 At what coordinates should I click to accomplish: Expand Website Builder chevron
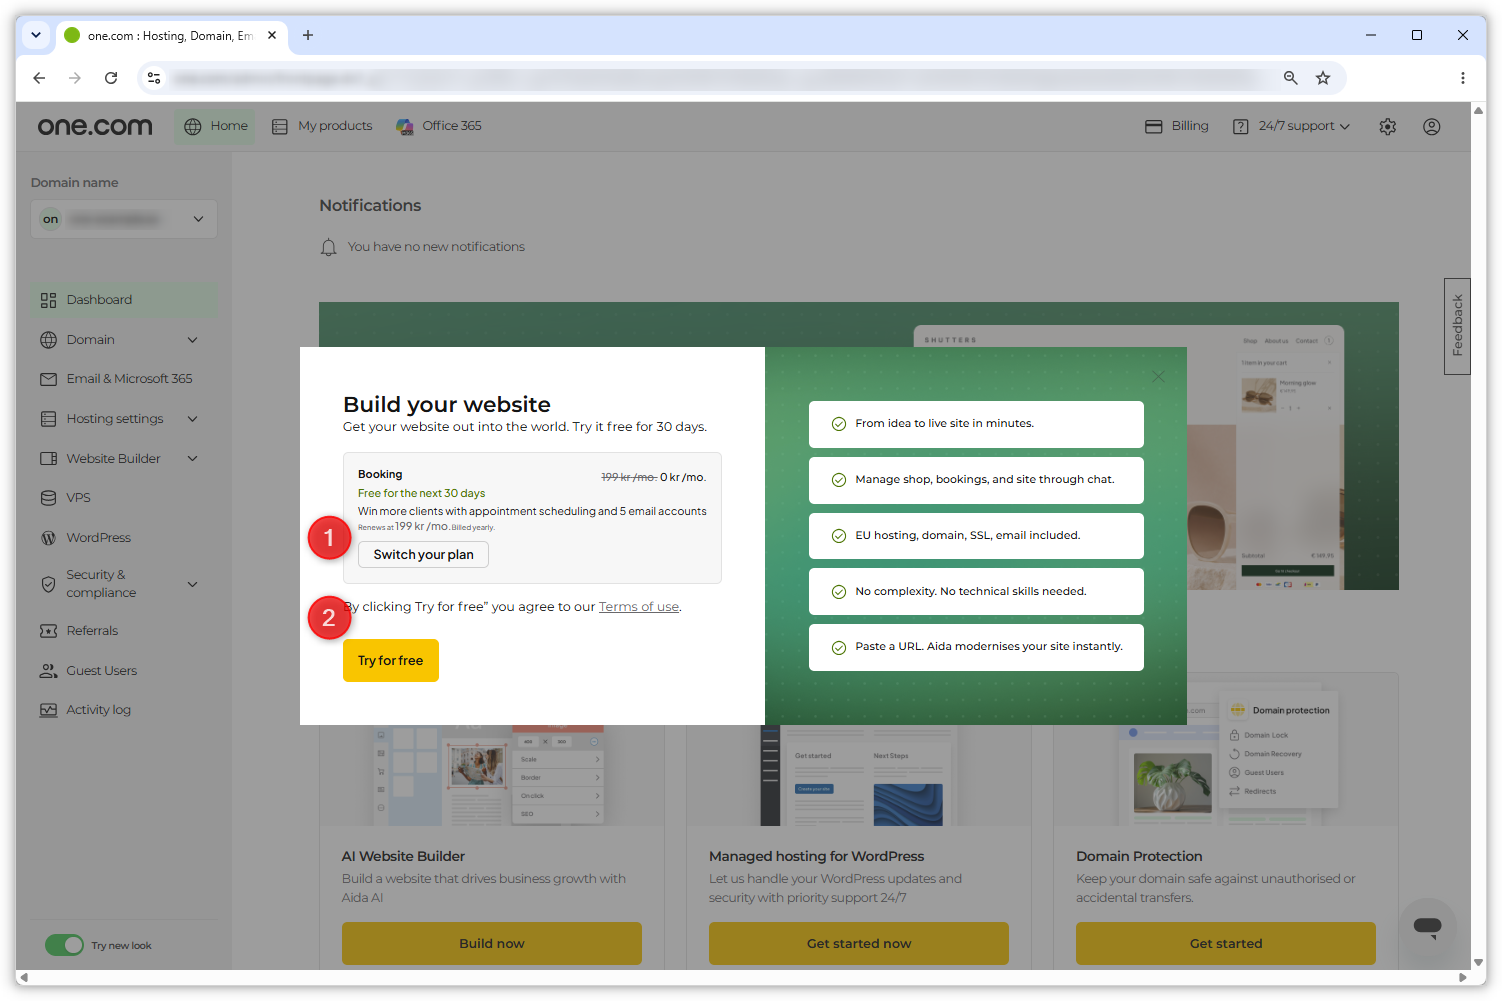pyautogui.click(x=193, y=459)
